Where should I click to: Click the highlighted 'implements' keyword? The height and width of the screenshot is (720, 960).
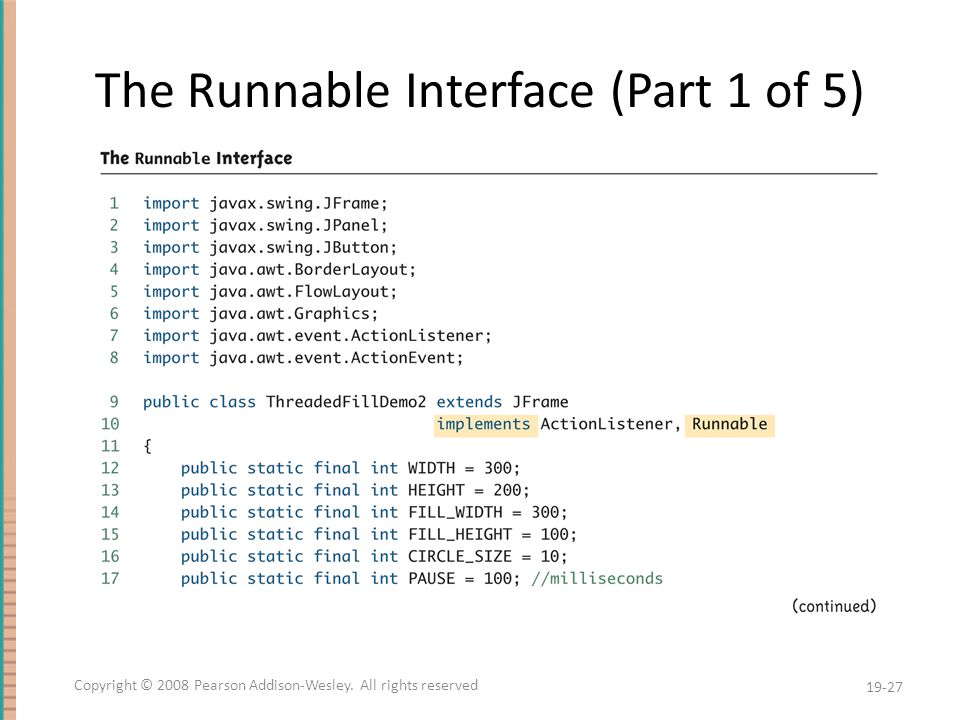click(485, 424)
